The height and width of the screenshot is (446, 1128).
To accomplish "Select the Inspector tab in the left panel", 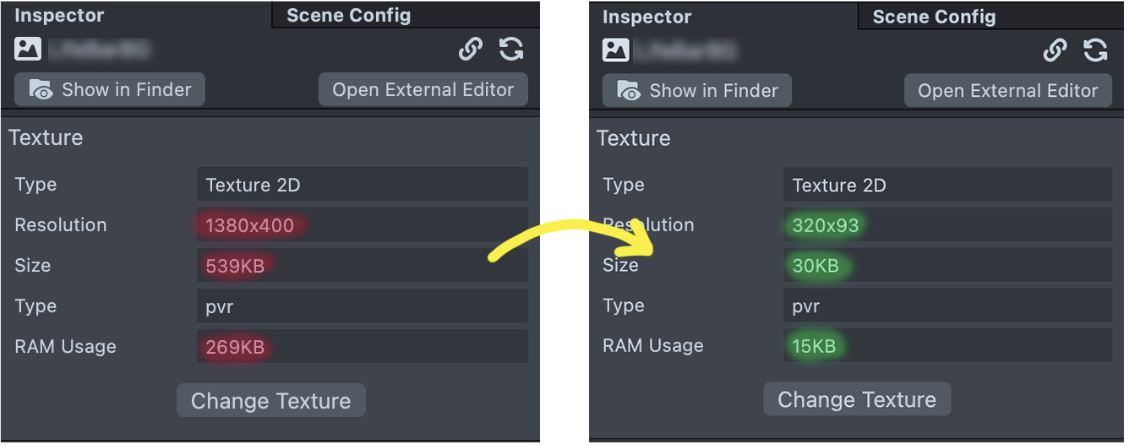I will (x=59, y=16).
